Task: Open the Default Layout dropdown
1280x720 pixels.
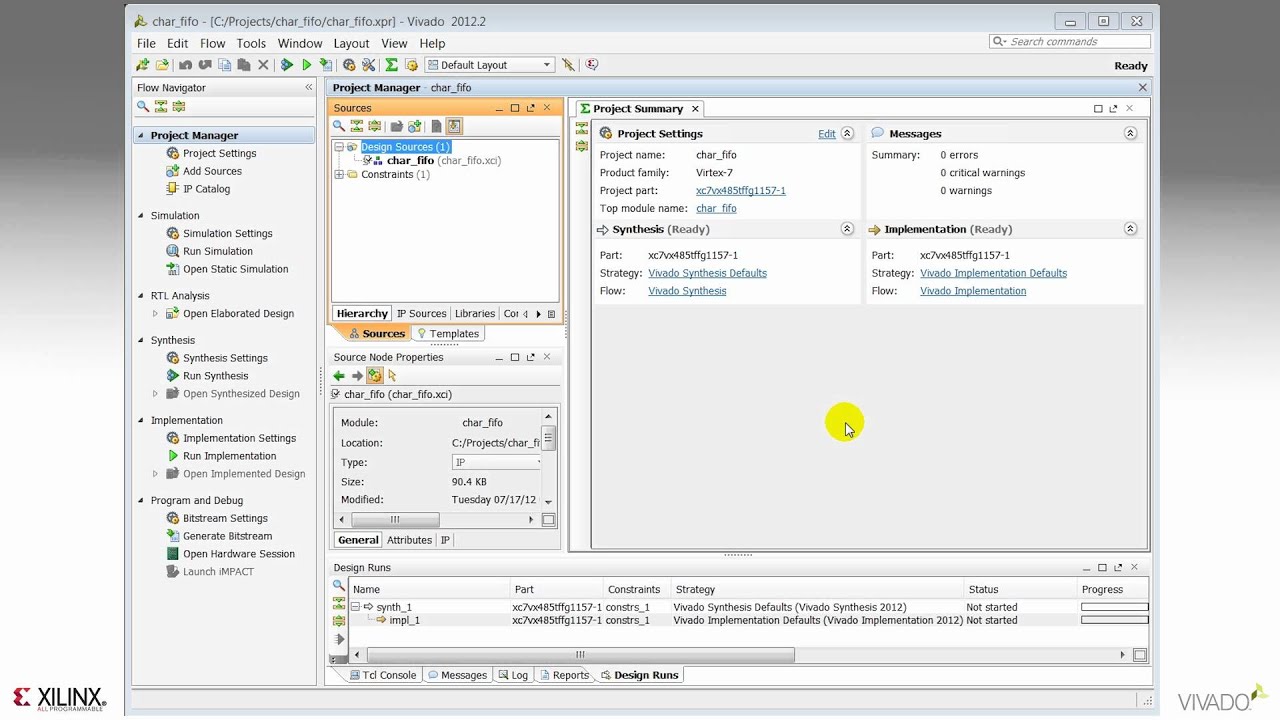Action: pyautogui.click(x=489, y=65)
